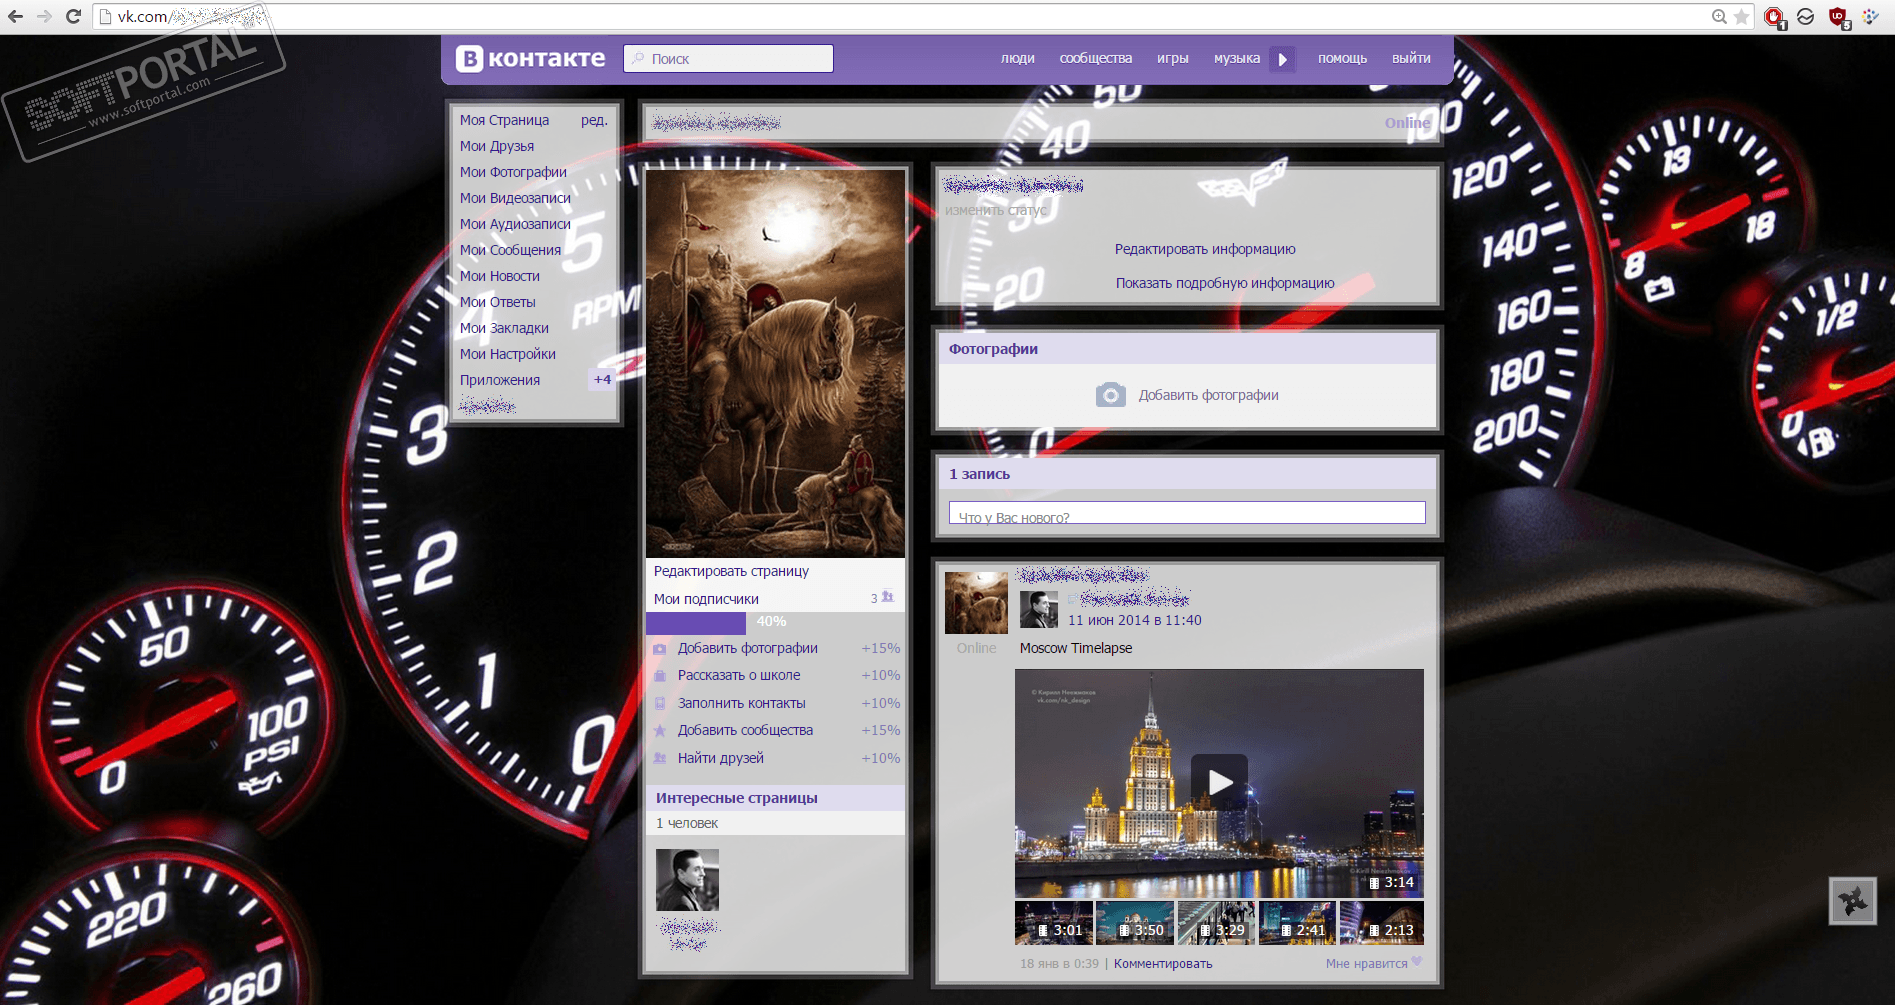The width and height of the screenshot is (1895, 1005).
Task: Open сообщества in the header menu
Action: click(x=1096, y=59)
